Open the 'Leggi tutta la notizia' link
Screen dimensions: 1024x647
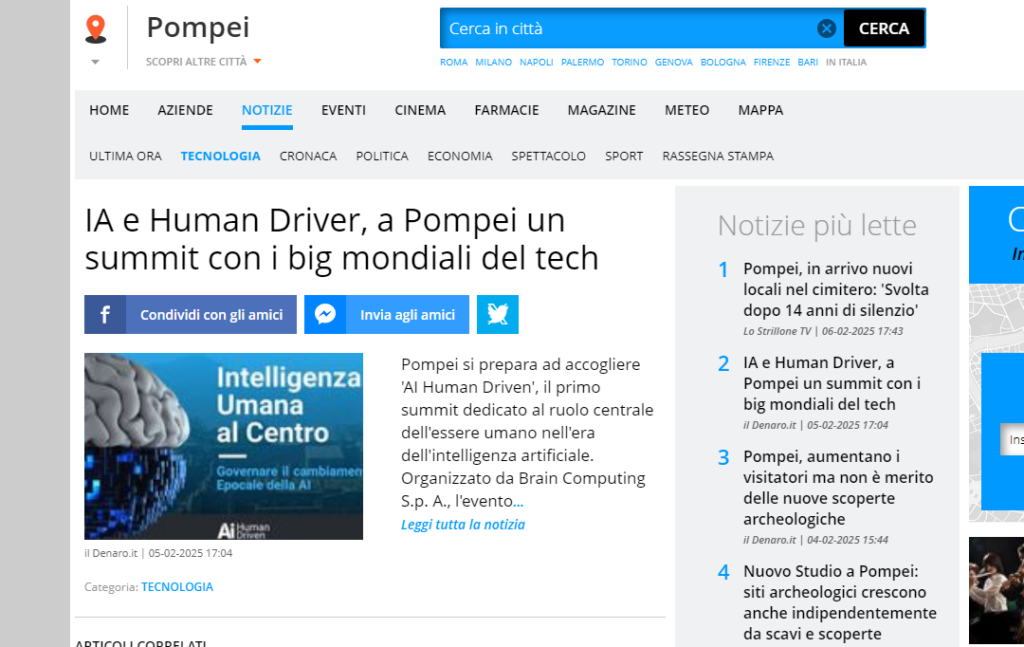point(462,524)
